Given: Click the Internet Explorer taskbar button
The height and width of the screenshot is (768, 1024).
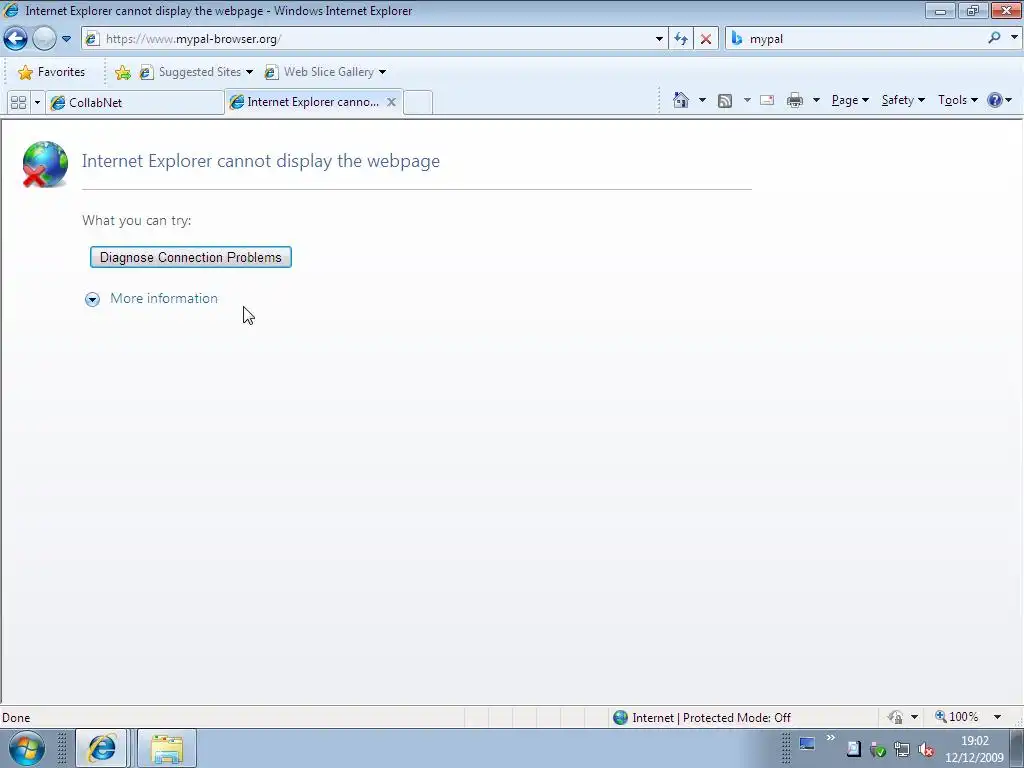Looking at the screenshot, I should pyautogui.click(x=101, y=748).
